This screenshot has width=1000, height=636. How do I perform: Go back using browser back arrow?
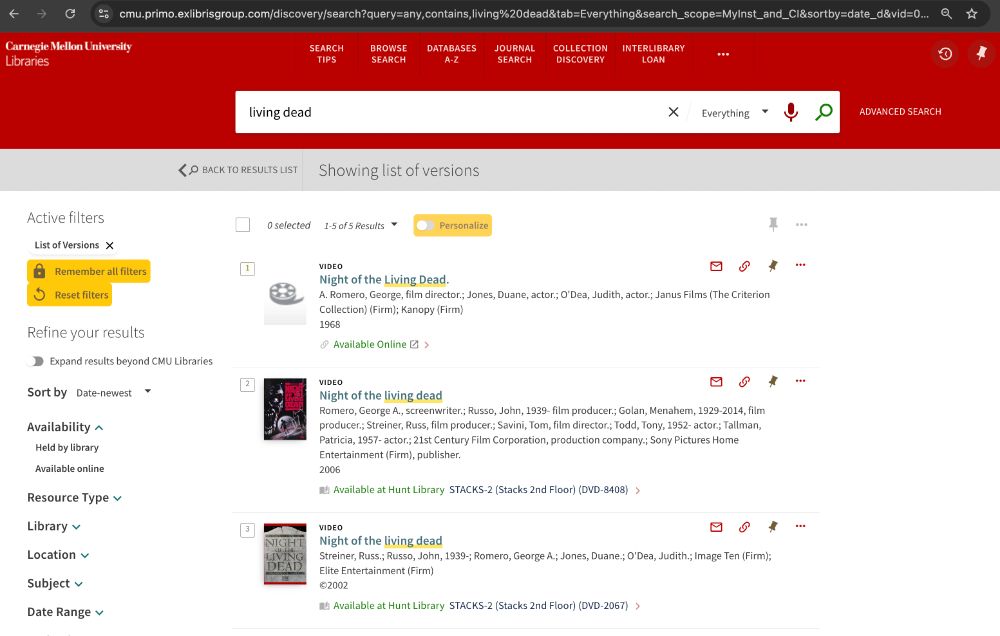14,13
